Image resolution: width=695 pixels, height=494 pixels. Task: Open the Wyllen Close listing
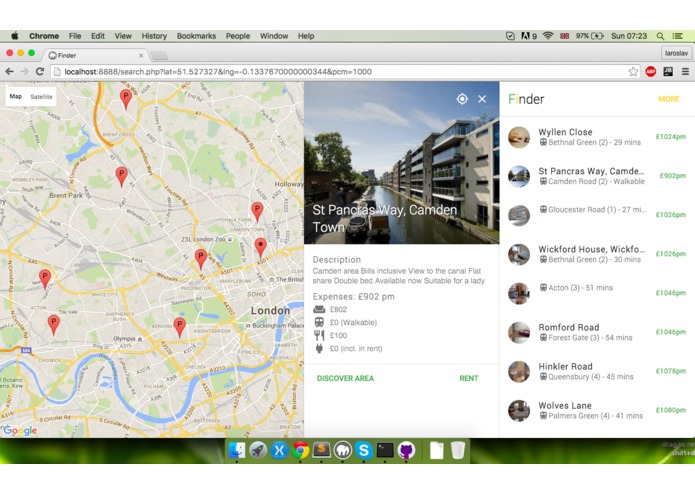tap(597, 137)
